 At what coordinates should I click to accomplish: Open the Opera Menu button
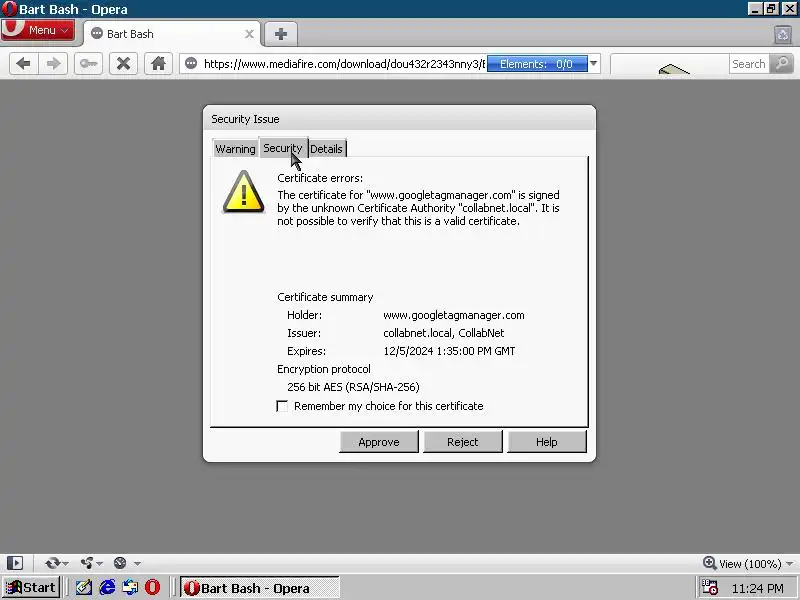38,30
